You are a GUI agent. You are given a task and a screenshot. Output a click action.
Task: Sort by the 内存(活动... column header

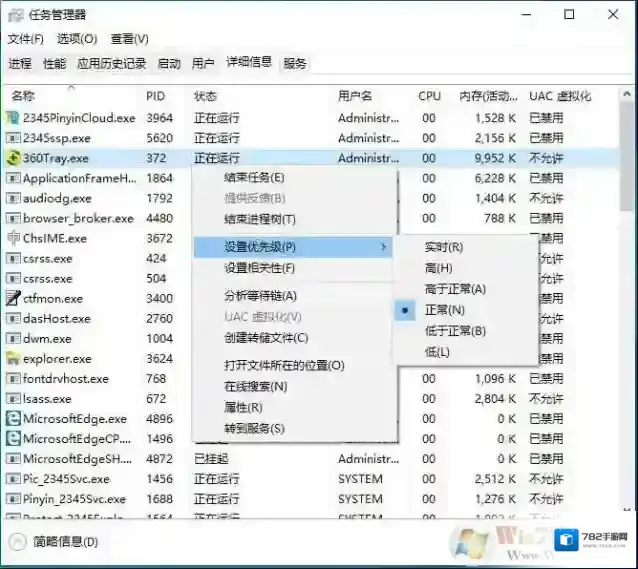coord(488,96)
